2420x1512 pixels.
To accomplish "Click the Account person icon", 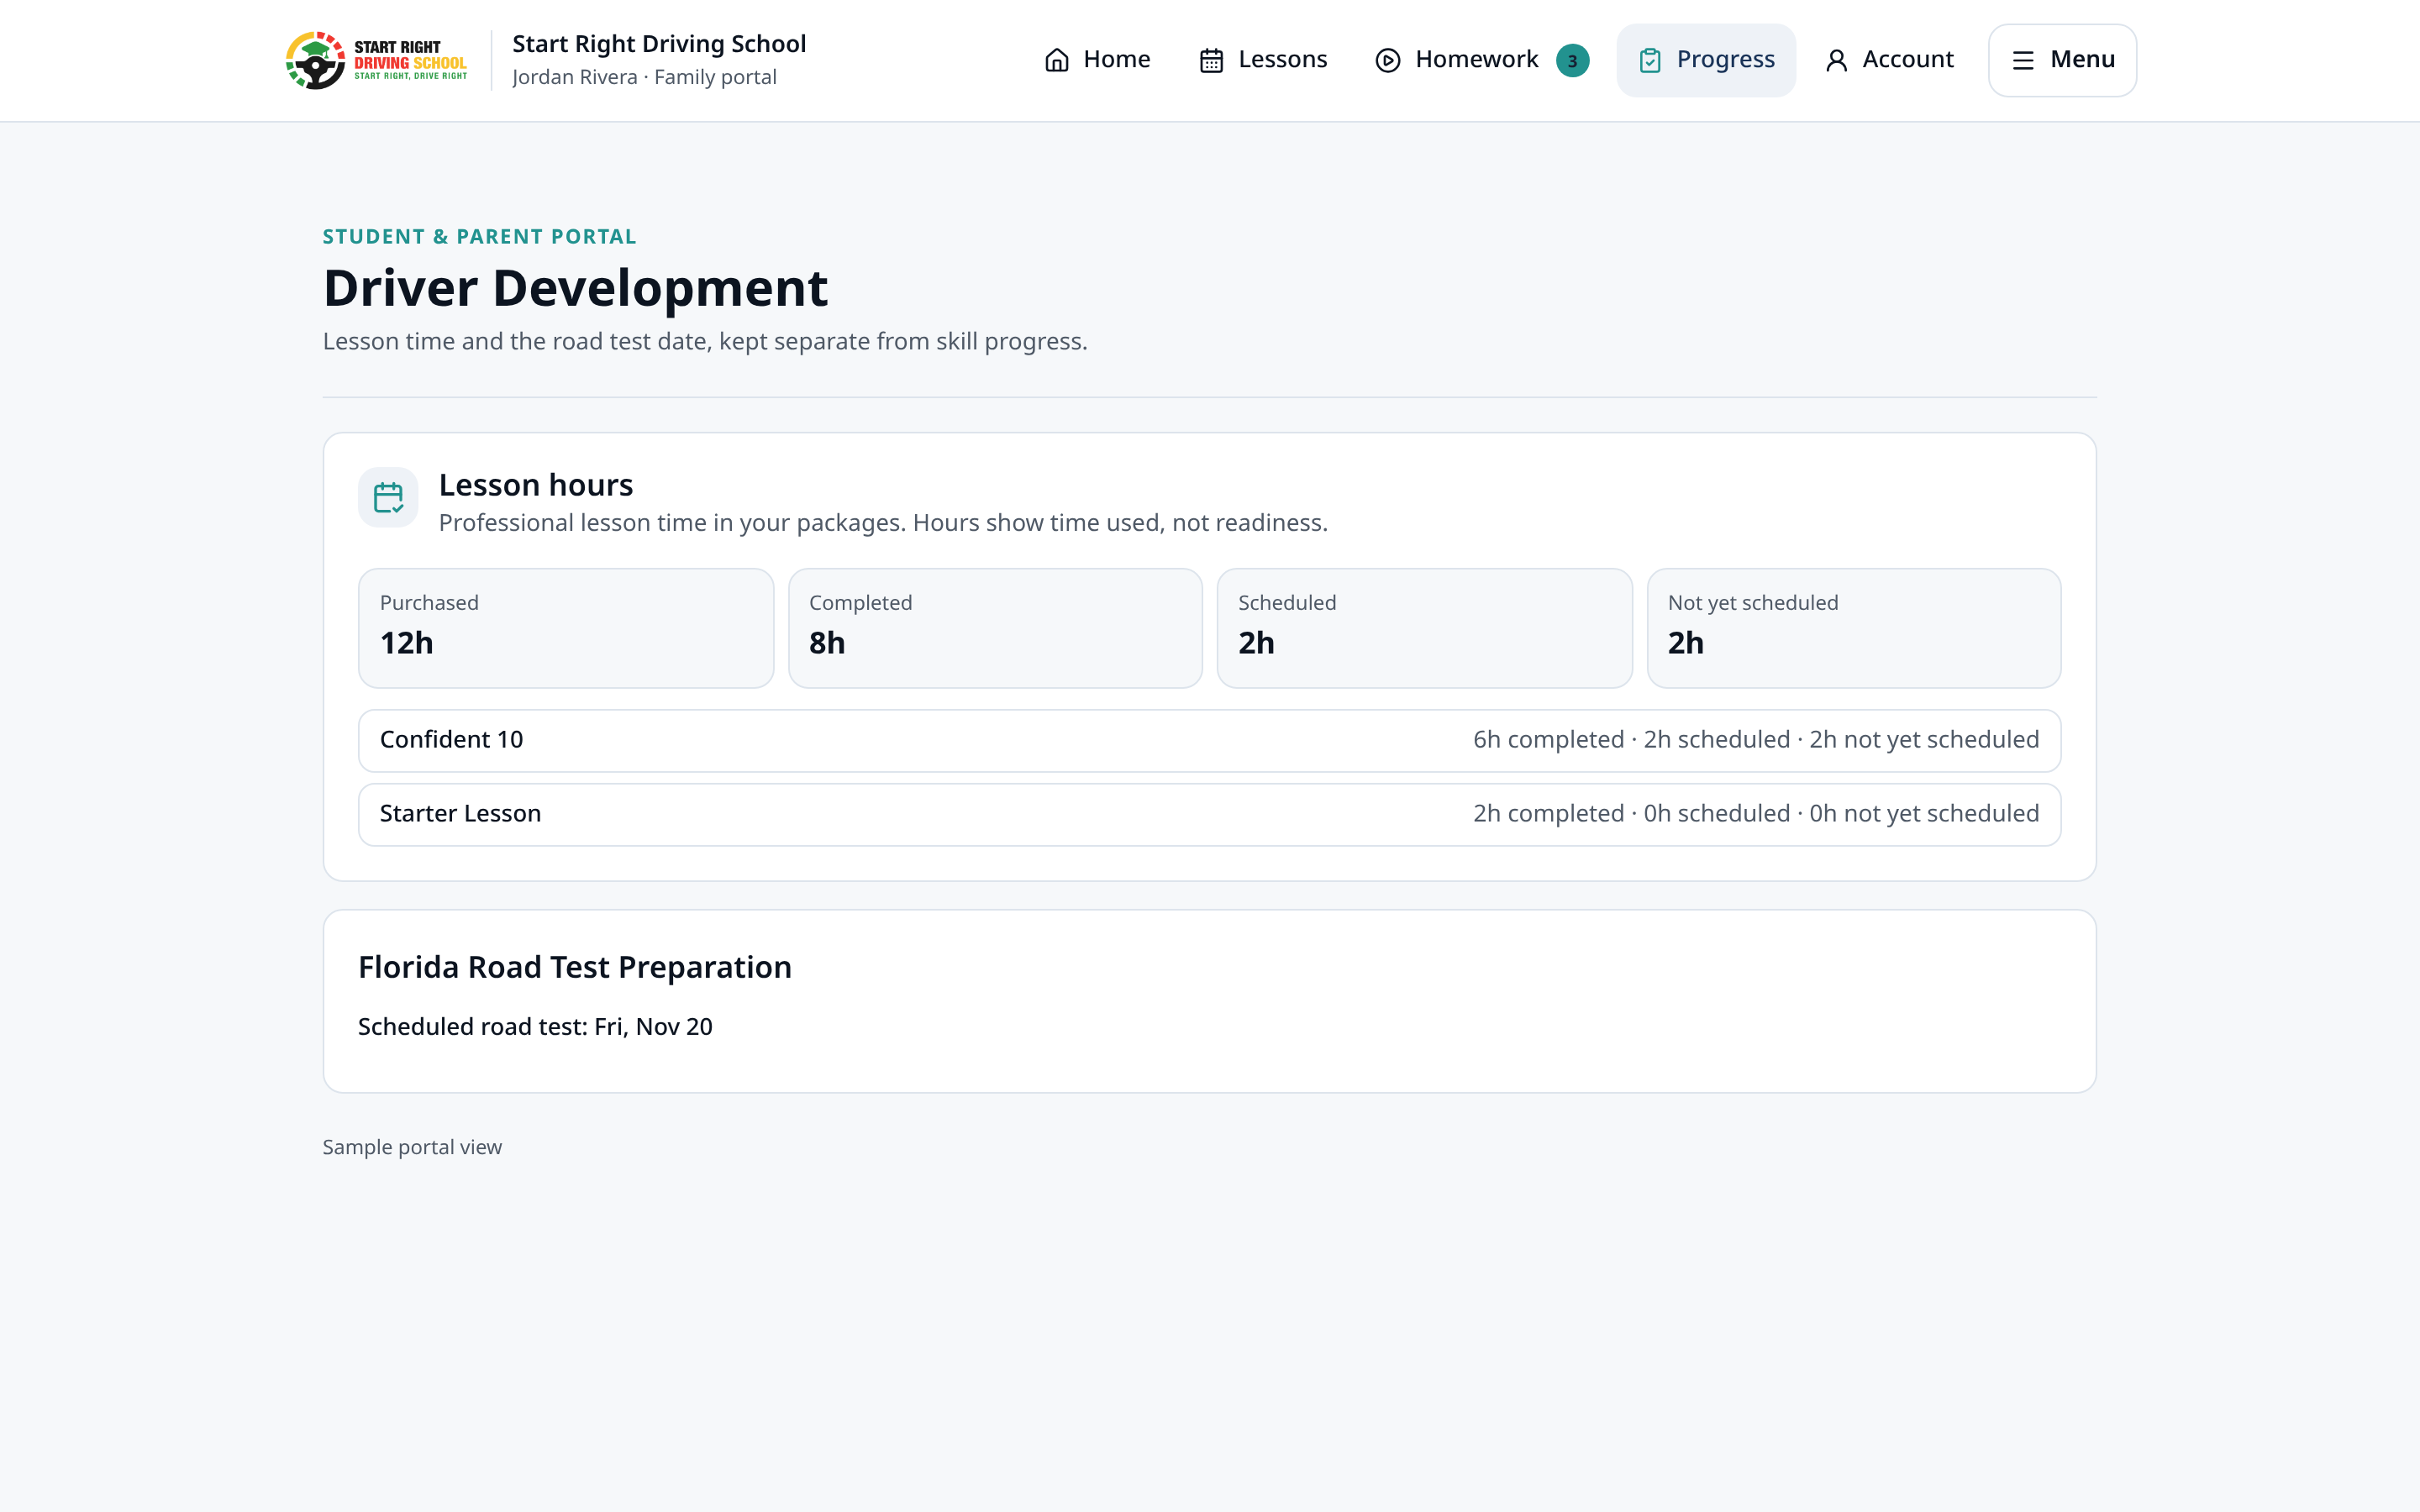I will [1836, 61].
